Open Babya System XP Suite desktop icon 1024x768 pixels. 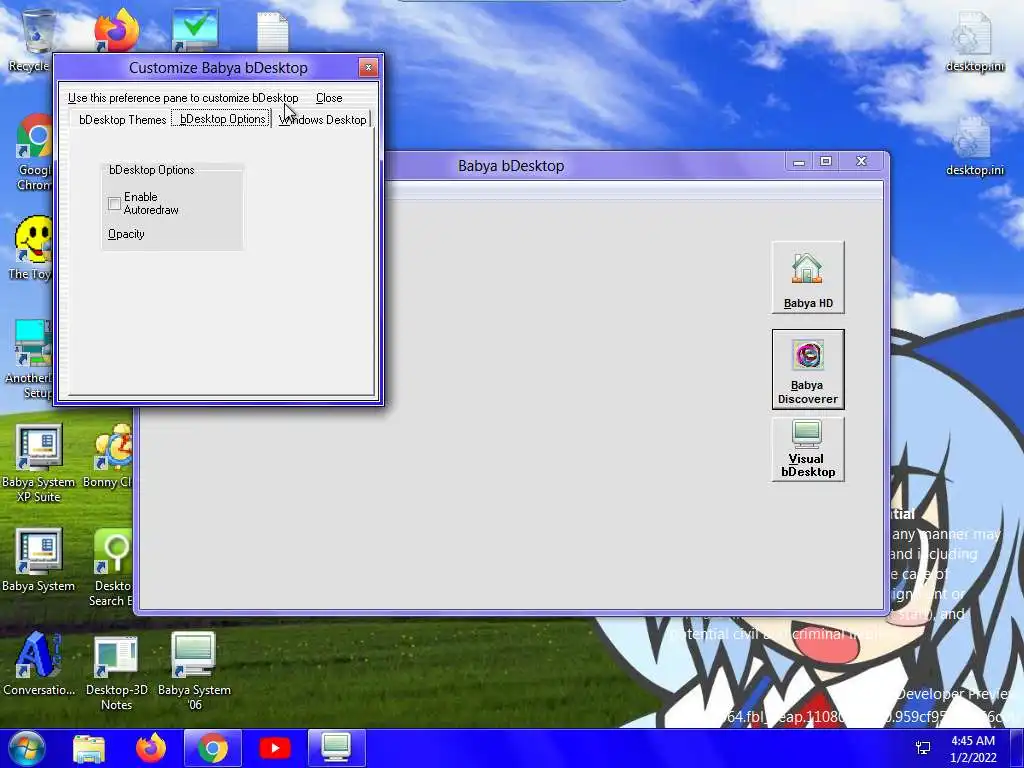pos(39,464)
